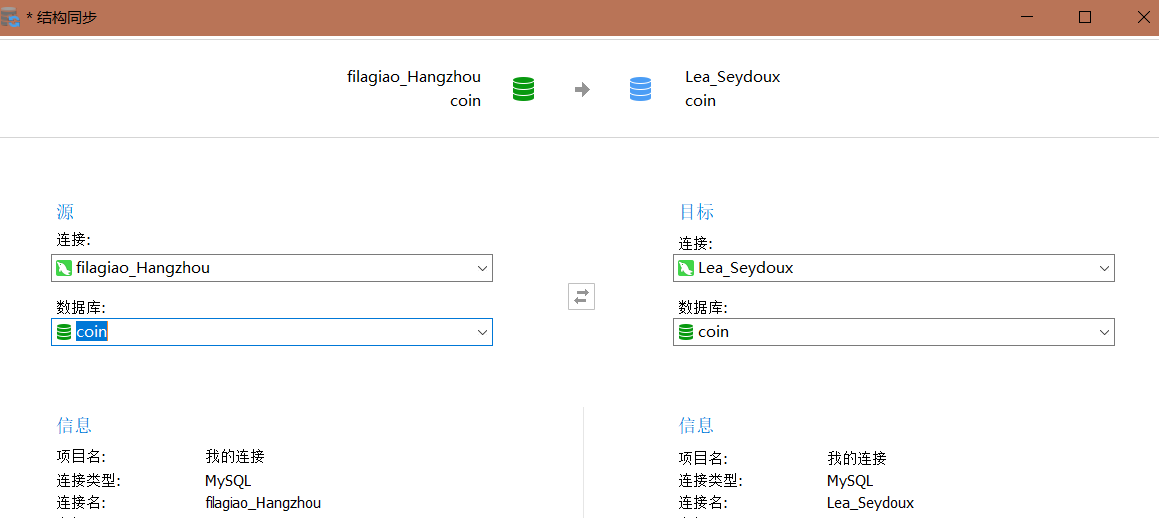Expand source database dropdown arrow
This screenshot has width=1159, height=518.
(x=483, y=333)
